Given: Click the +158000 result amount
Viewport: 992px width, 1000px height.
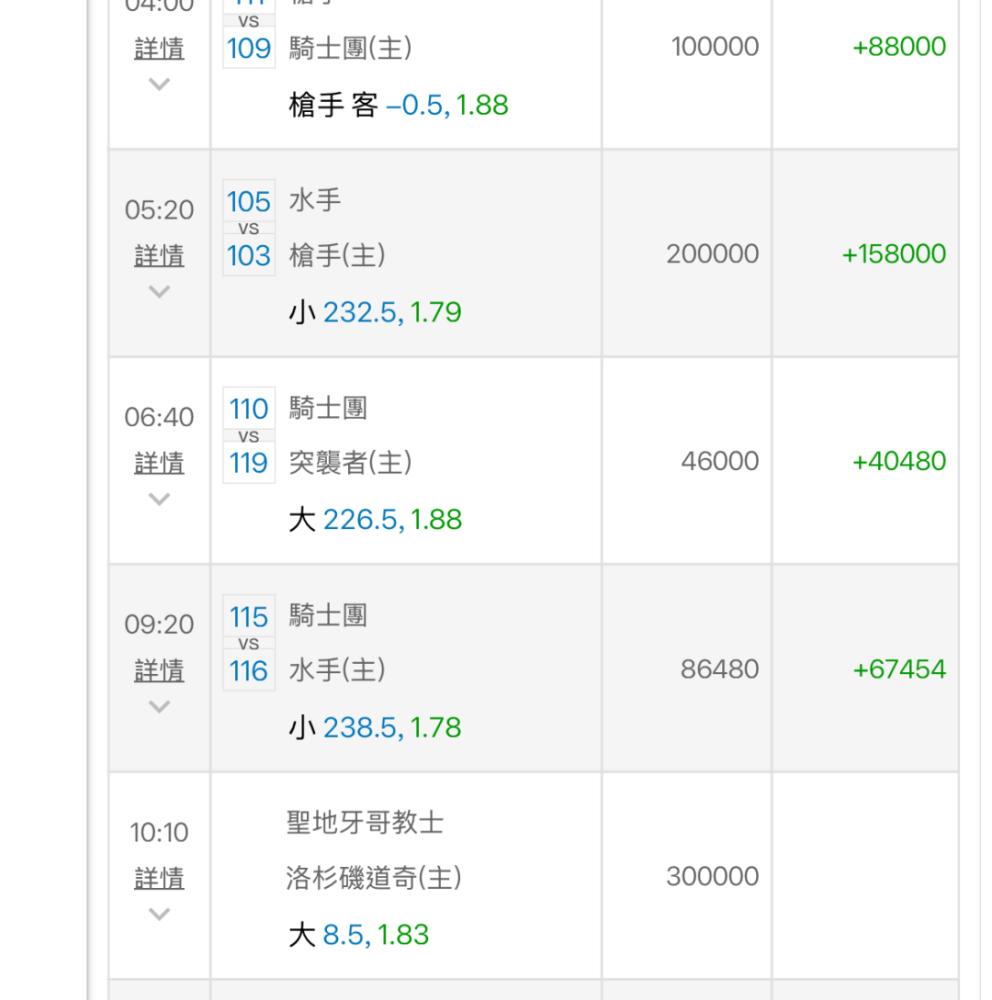Looking at the screenshot, I should 894,254.
